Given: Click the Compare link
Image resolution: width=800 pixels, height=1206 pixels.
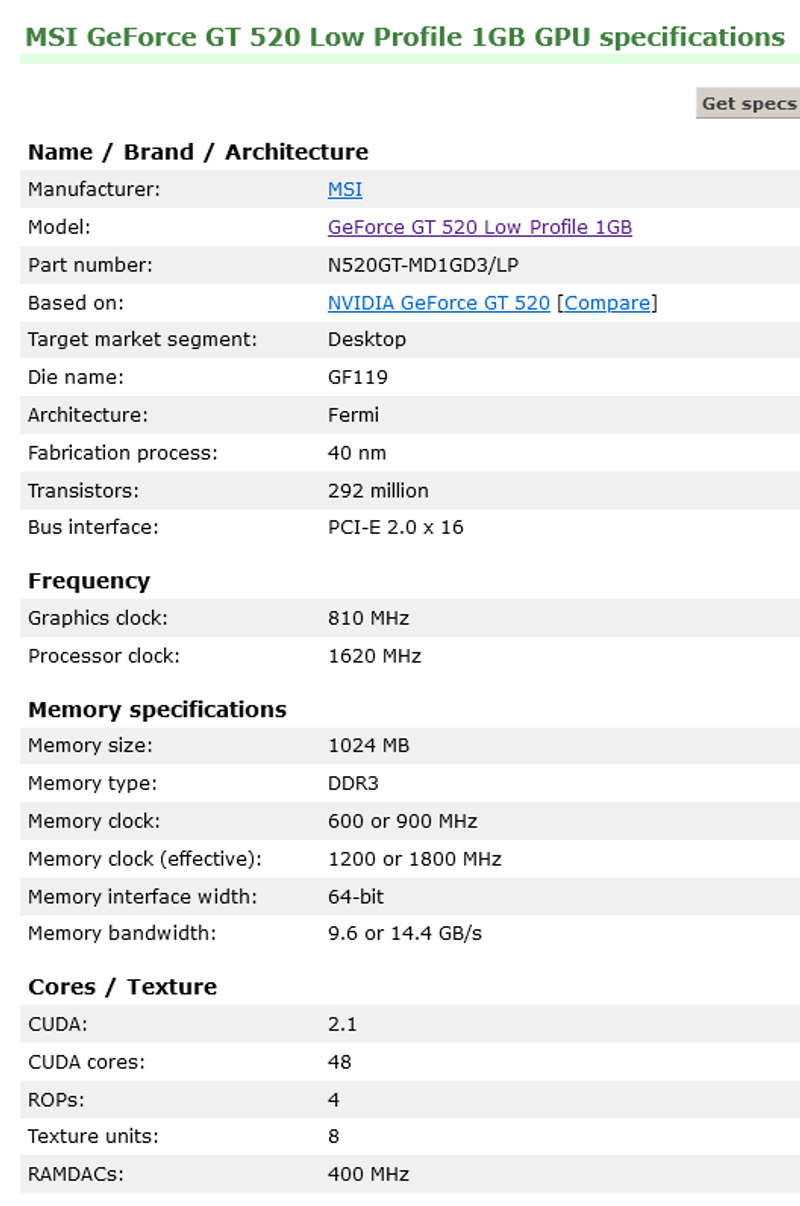Looking at the screenshot, I should click(x=606, y=303).
